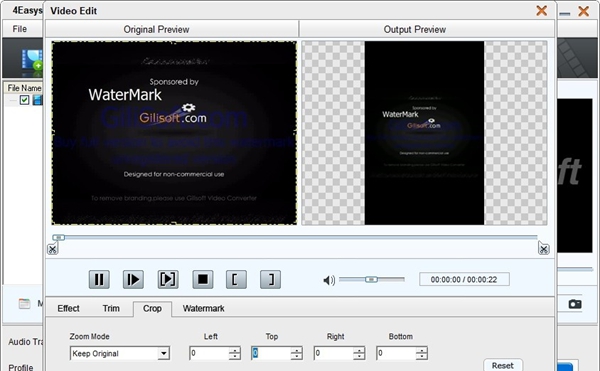
Task: Increase the Left crop value
Action: tap(235, 350)
